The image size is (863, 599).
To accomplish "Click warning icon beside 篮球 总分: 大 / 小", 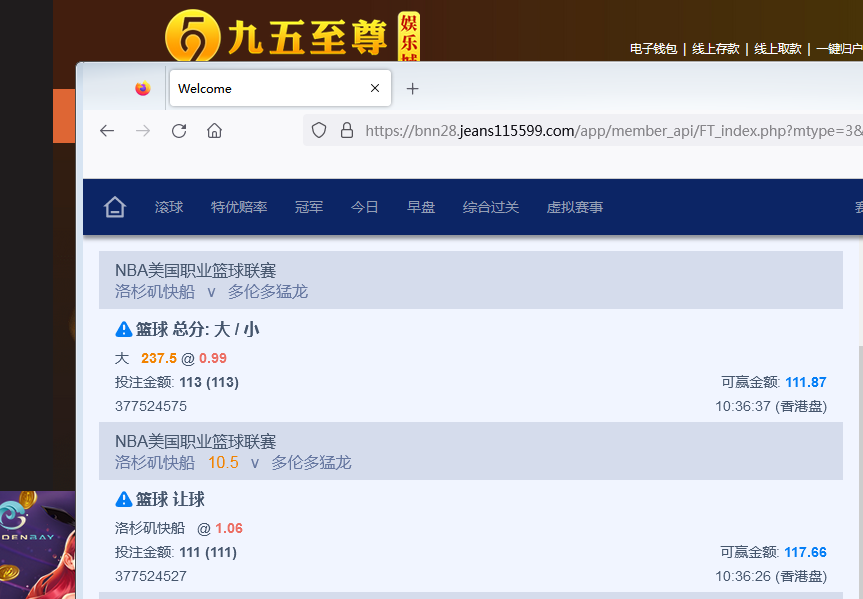I will coord(123,329).
